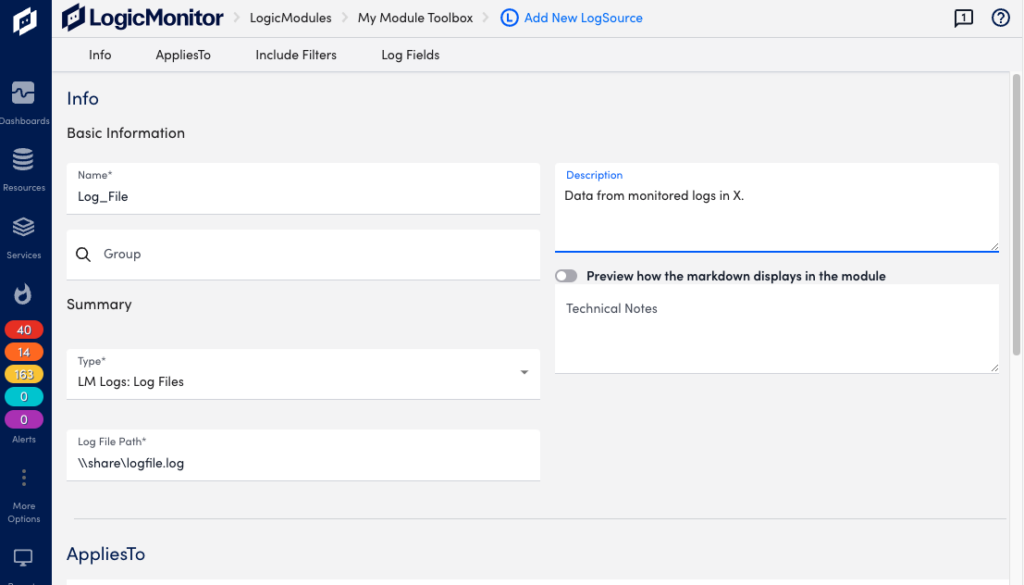The height and width of the screenshot is (585, 1024).
Task: Switch to the Log Fields tab
Action: [410, 55]
